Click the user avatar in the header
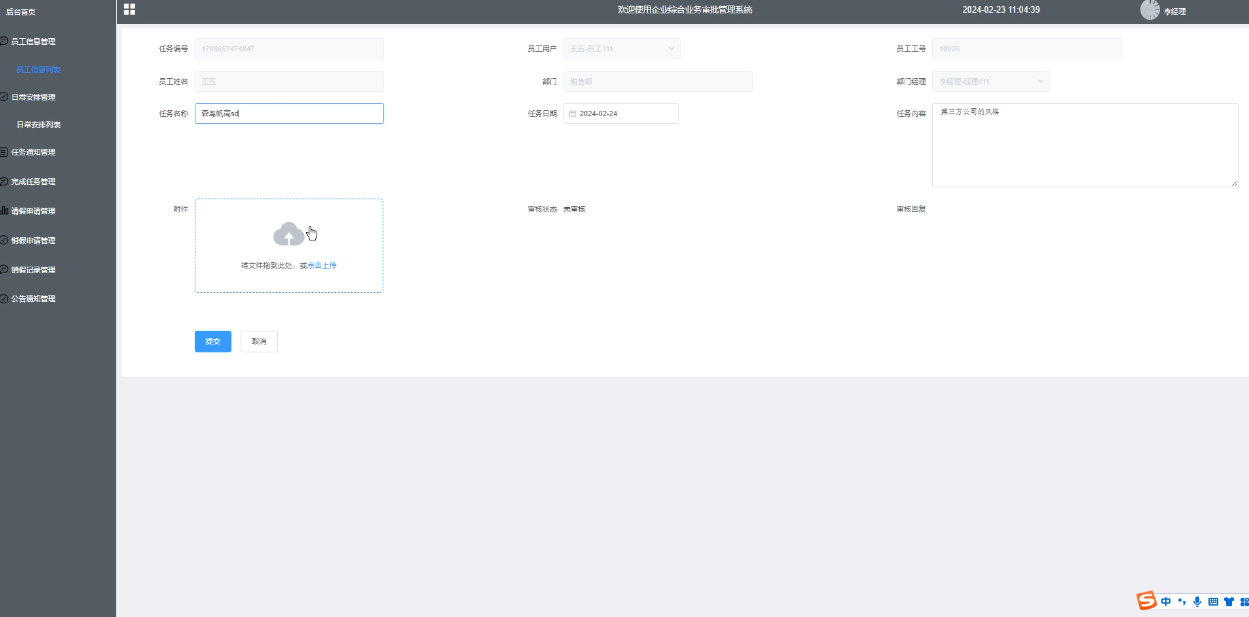 [x=1150, y=9]
